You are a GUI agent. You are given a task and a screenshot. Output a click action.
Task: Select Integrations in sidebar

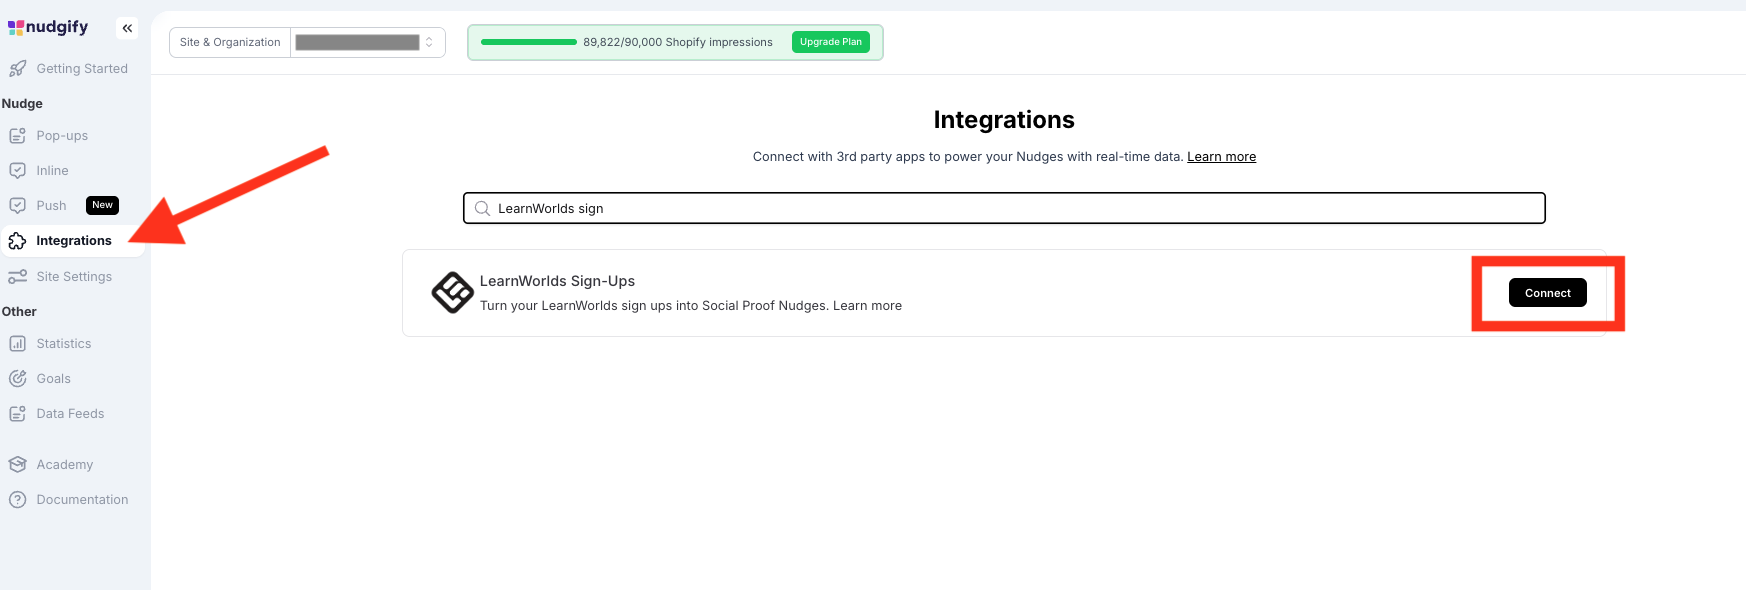pyautogui.click(x=74, y=241)
